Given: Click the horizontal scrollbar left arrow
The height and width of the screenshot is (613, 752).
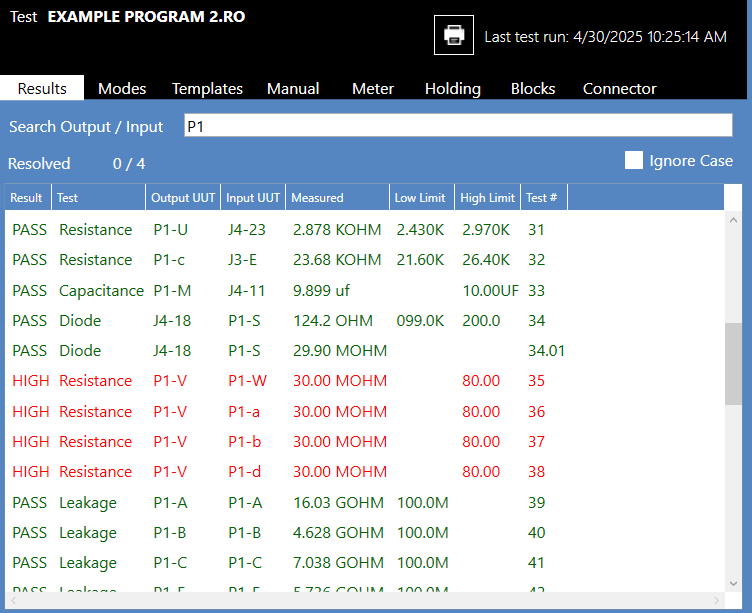Looking at the screenshot, I should (13, 601).
